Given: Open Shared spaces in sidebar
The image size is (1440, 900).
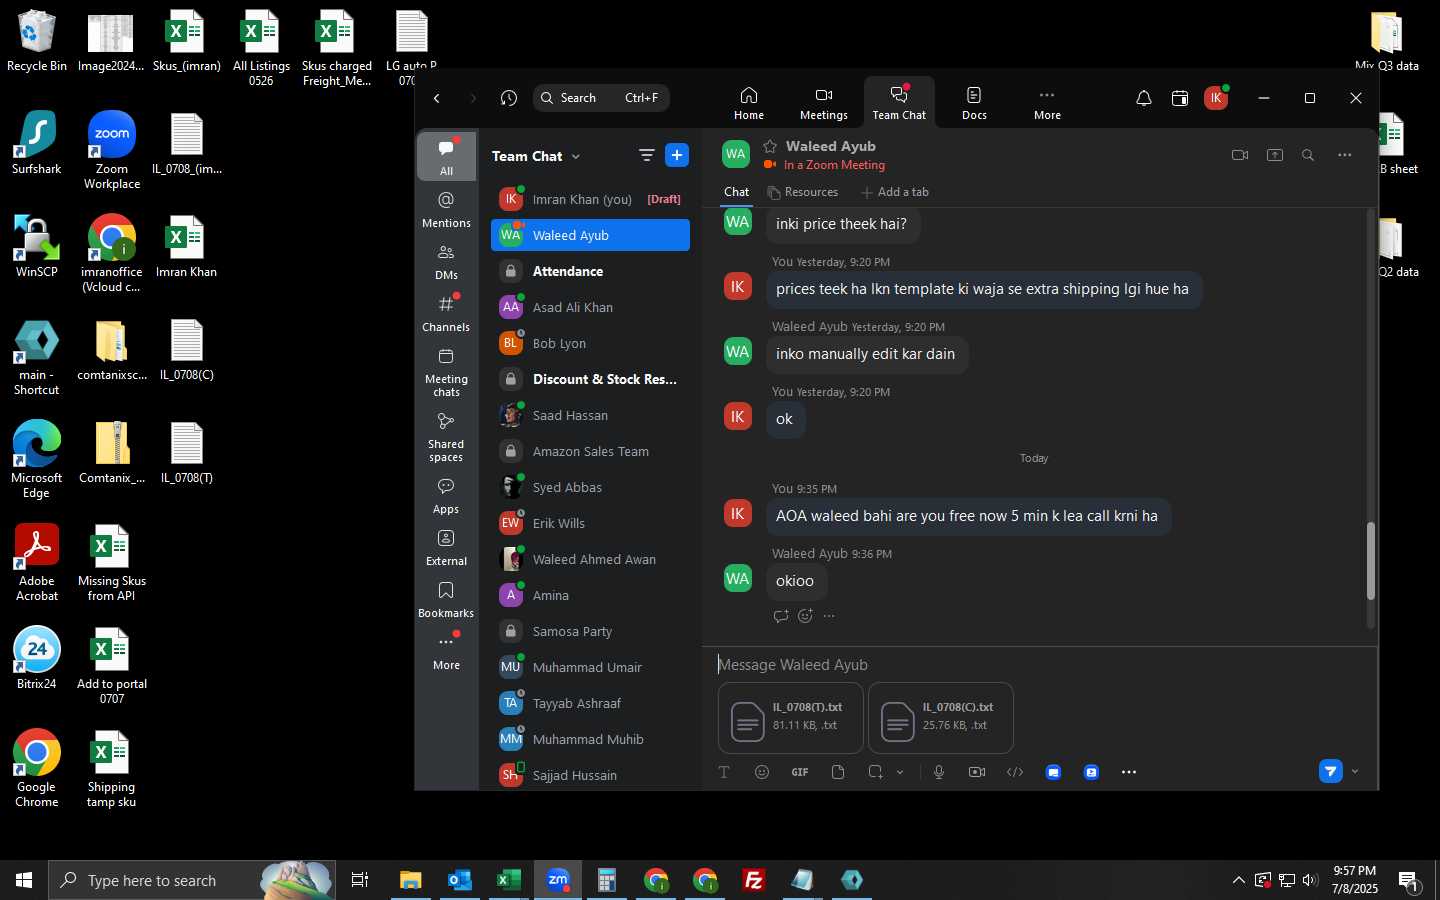Looking at the screenshot, I should point(446,437).
